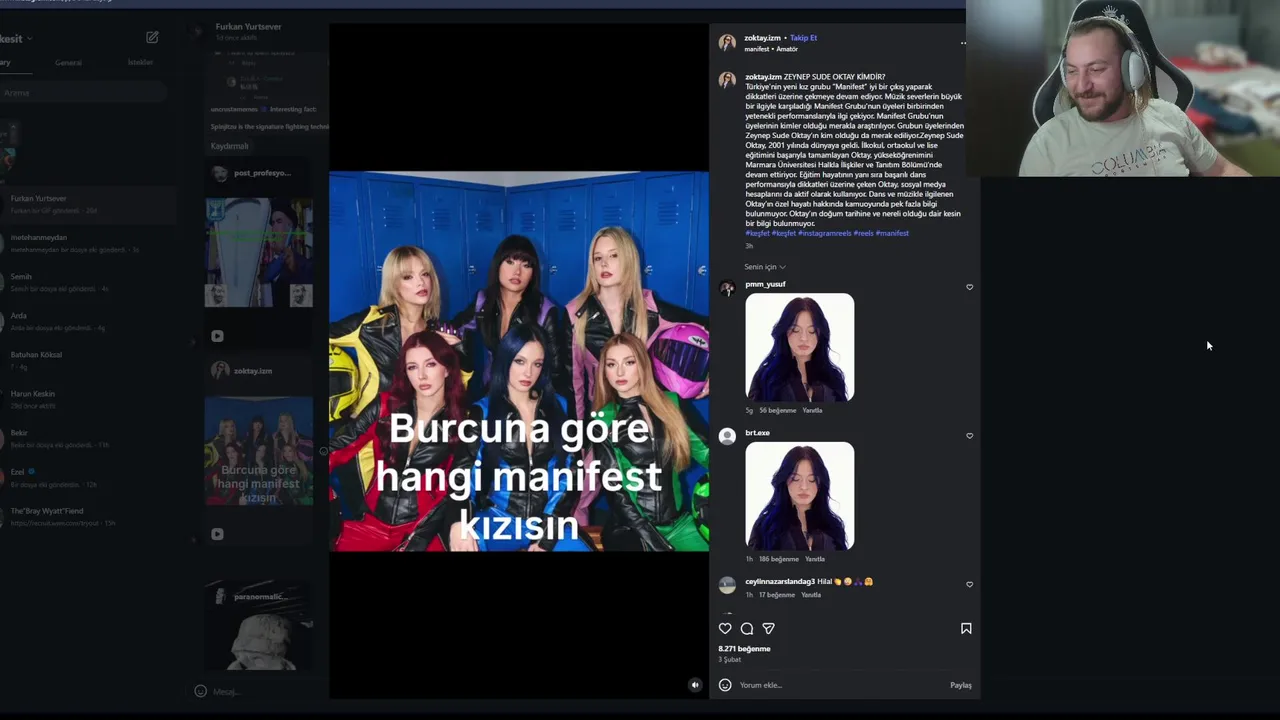Switch to the İstekler requests tab
The height and width of the screenshot is (720, 1280).
pos(140,62)
